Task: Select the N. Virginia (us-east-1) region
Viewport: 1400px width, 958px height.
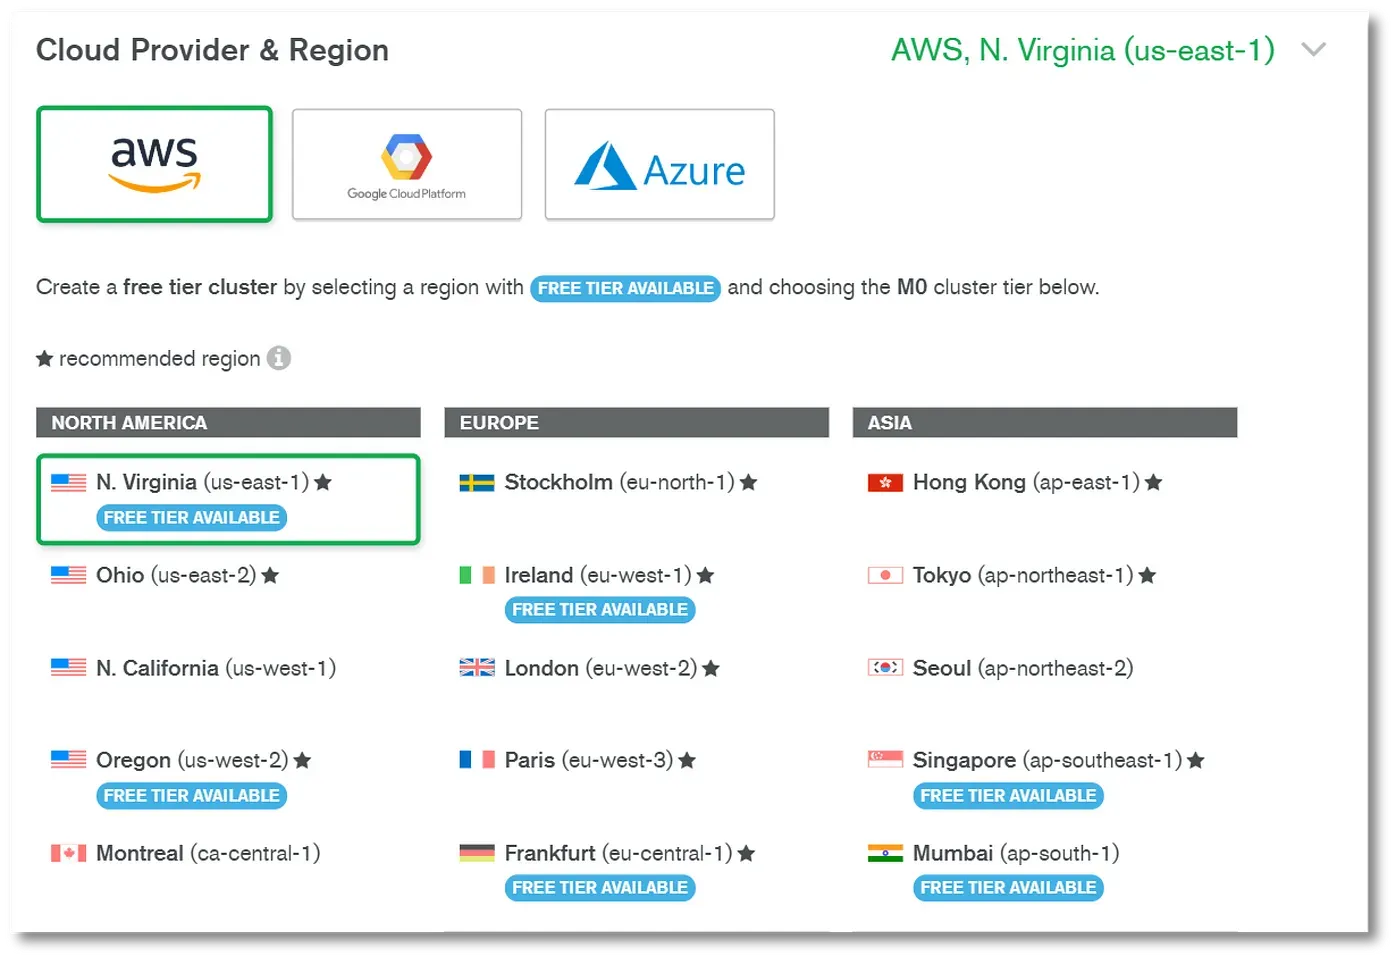Action: (228, 499)
